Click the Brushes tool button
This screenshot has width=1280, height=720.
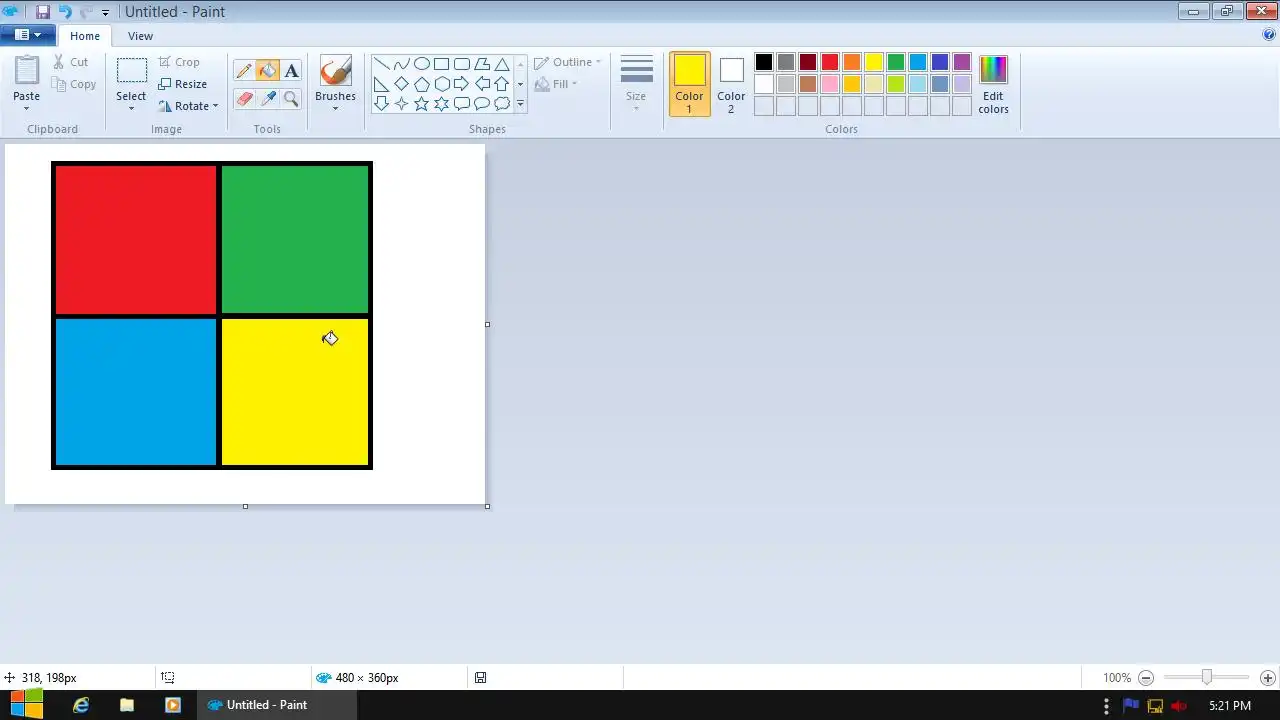tap(335, 70)
